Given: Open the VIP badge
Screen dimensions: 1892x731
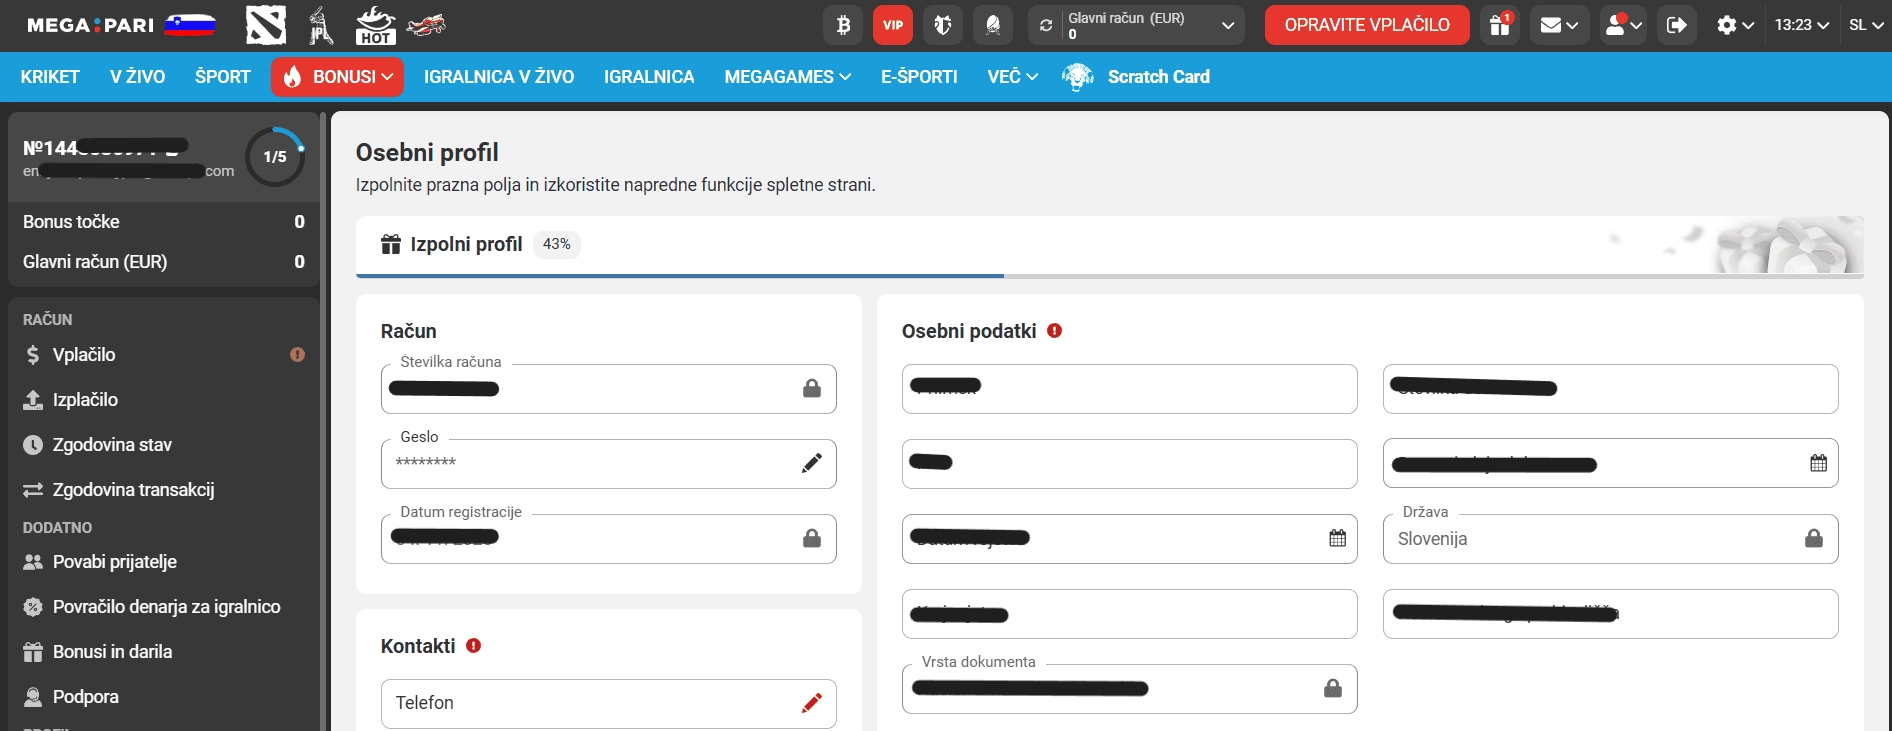Looking at the screenshot, I should click(893, 25).
